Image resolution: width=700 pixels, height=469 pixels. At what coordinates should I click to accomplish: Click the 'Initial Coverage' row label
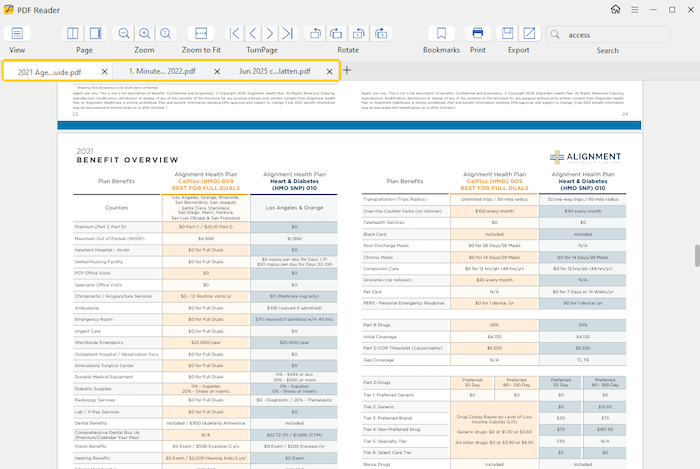point(380,337)
